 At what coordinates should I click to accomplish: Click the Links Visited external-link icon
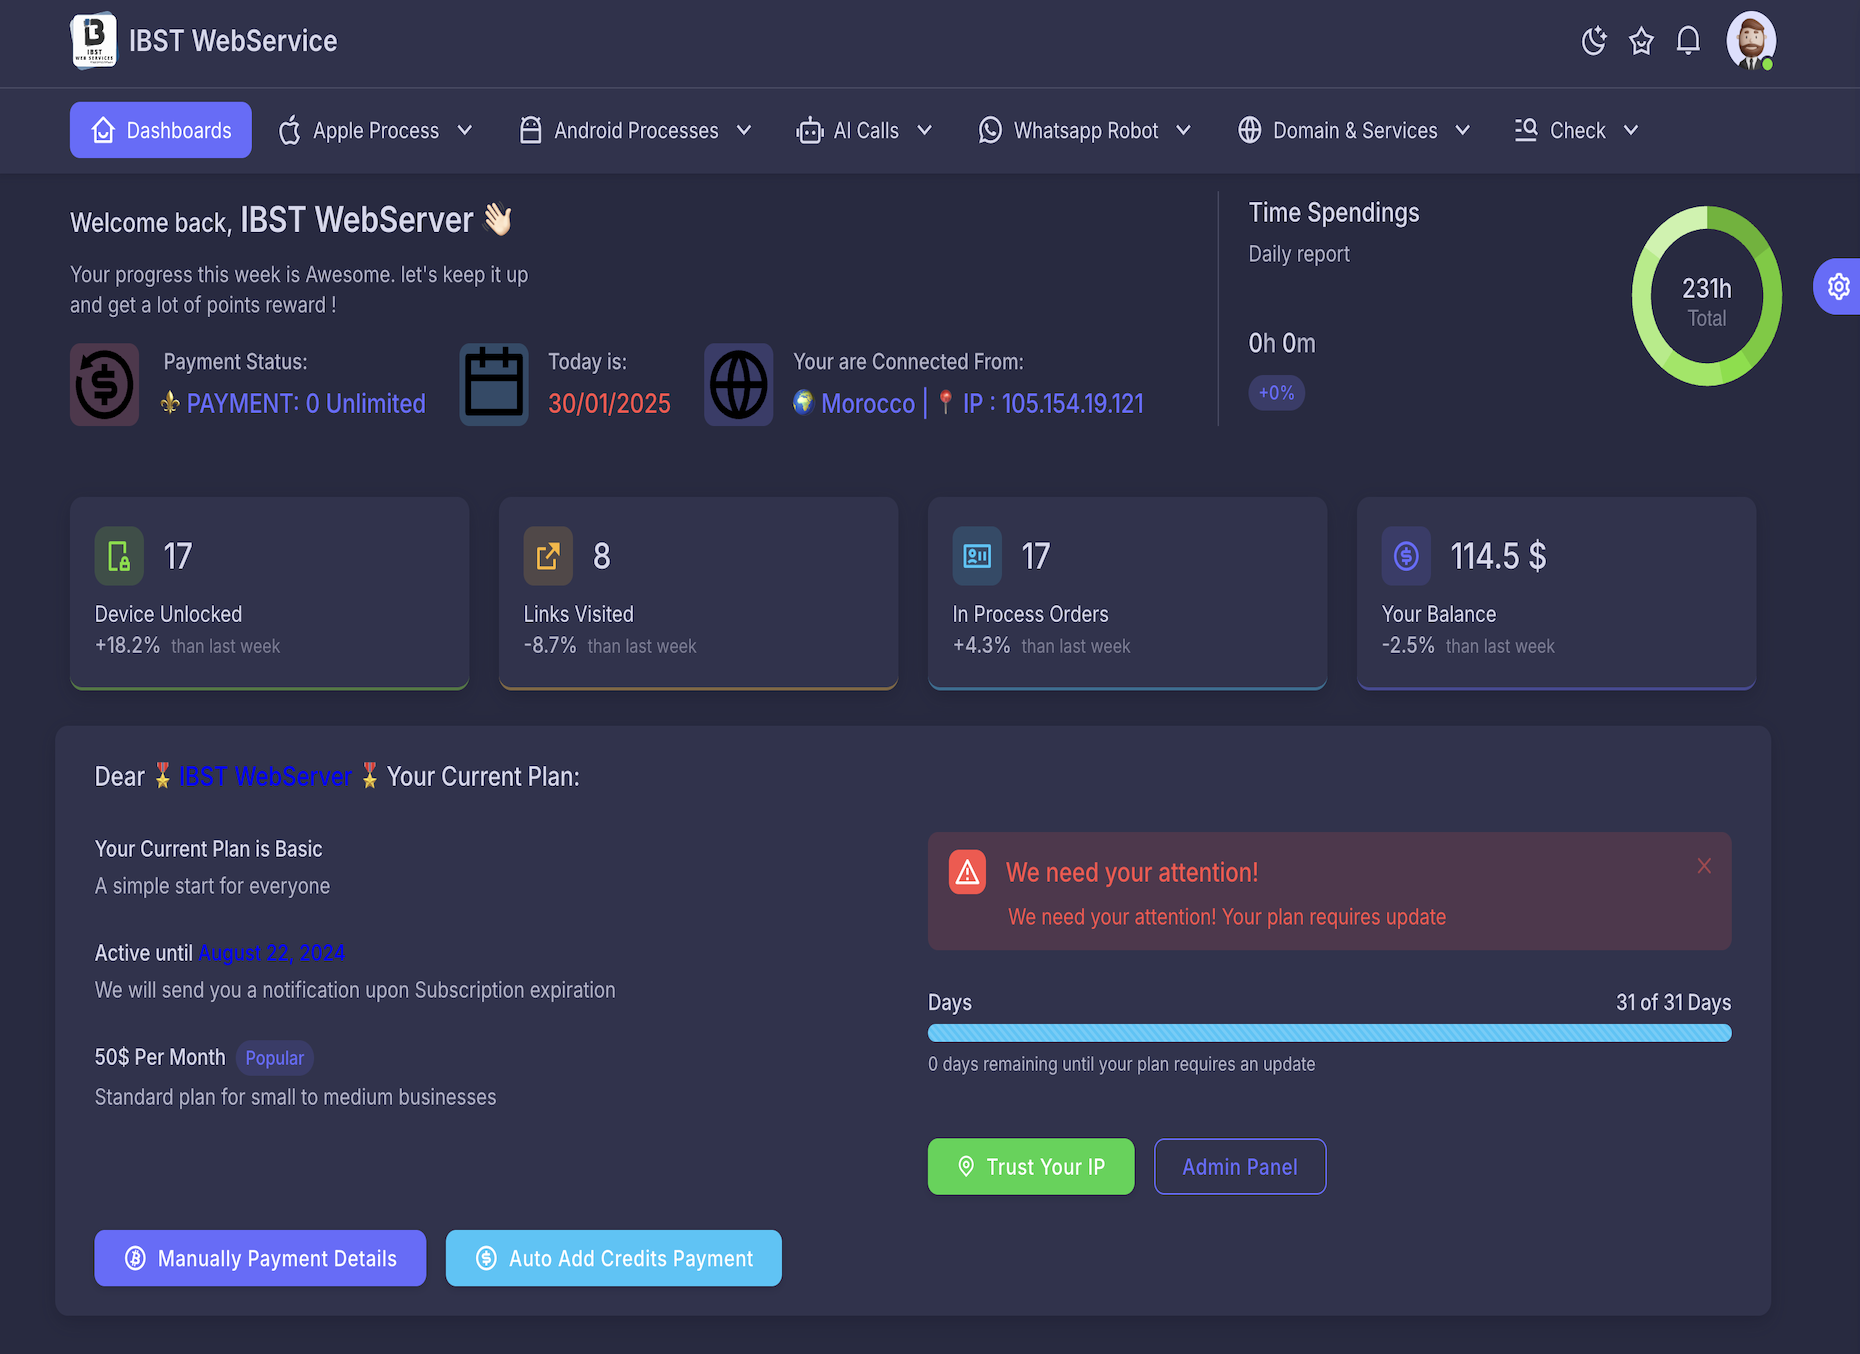coord(547,556)
